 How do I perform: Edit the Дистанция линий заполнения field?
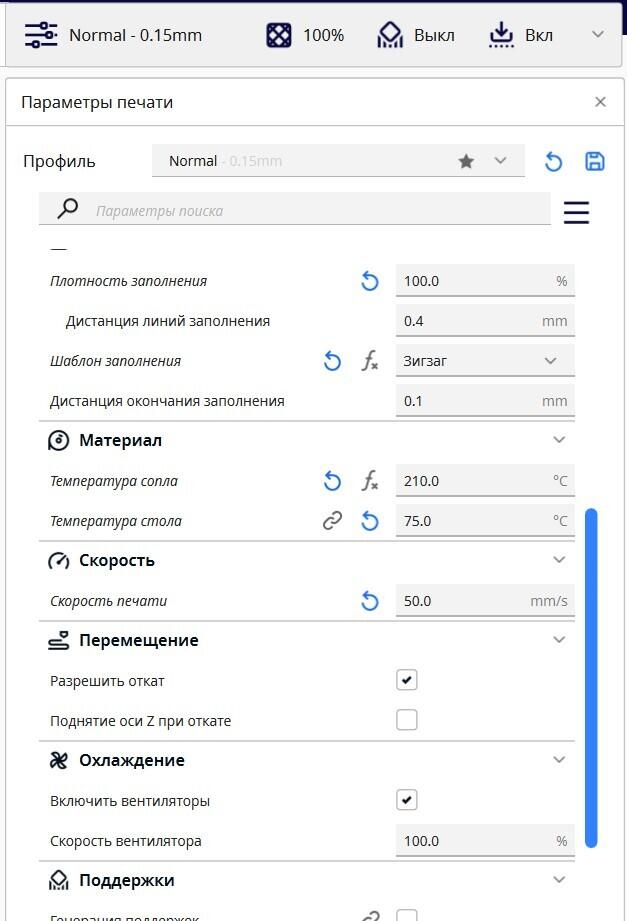point(485,321)
